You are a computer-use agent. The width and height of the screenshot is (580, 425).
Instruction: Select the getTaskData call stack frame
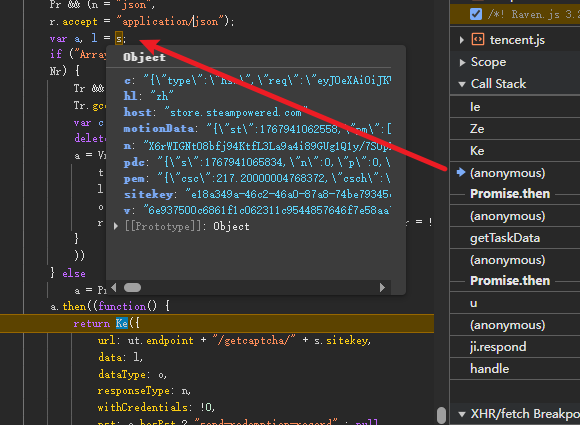(x=515, y=238)
